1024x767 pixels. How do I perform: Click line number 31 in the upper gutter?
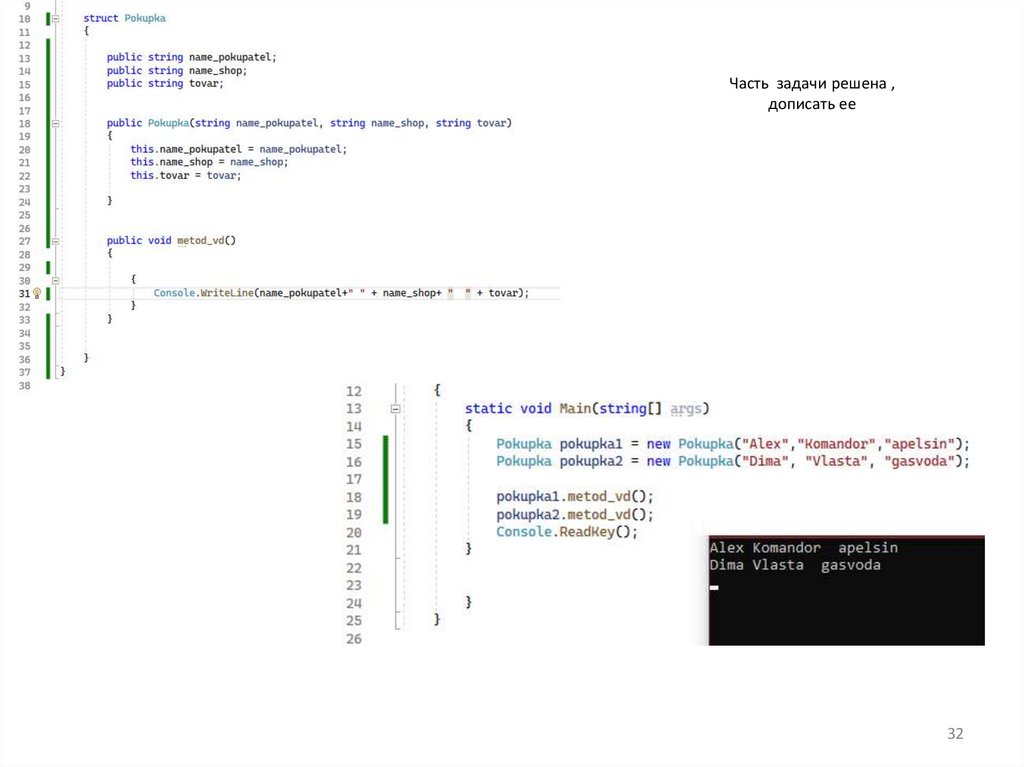pos(25,293)
